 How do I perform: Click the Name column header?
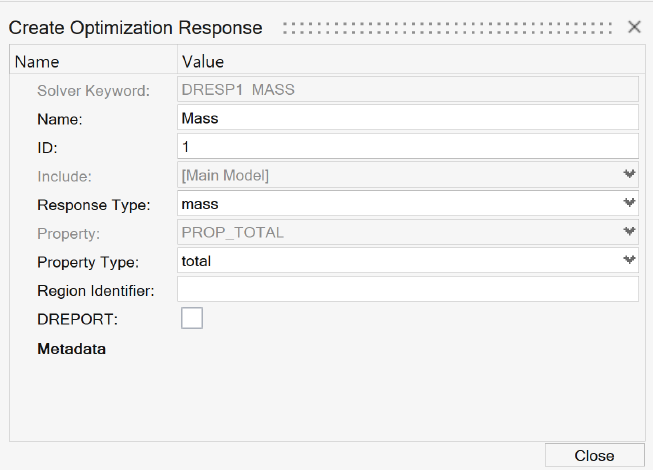[x=37, y=62]
